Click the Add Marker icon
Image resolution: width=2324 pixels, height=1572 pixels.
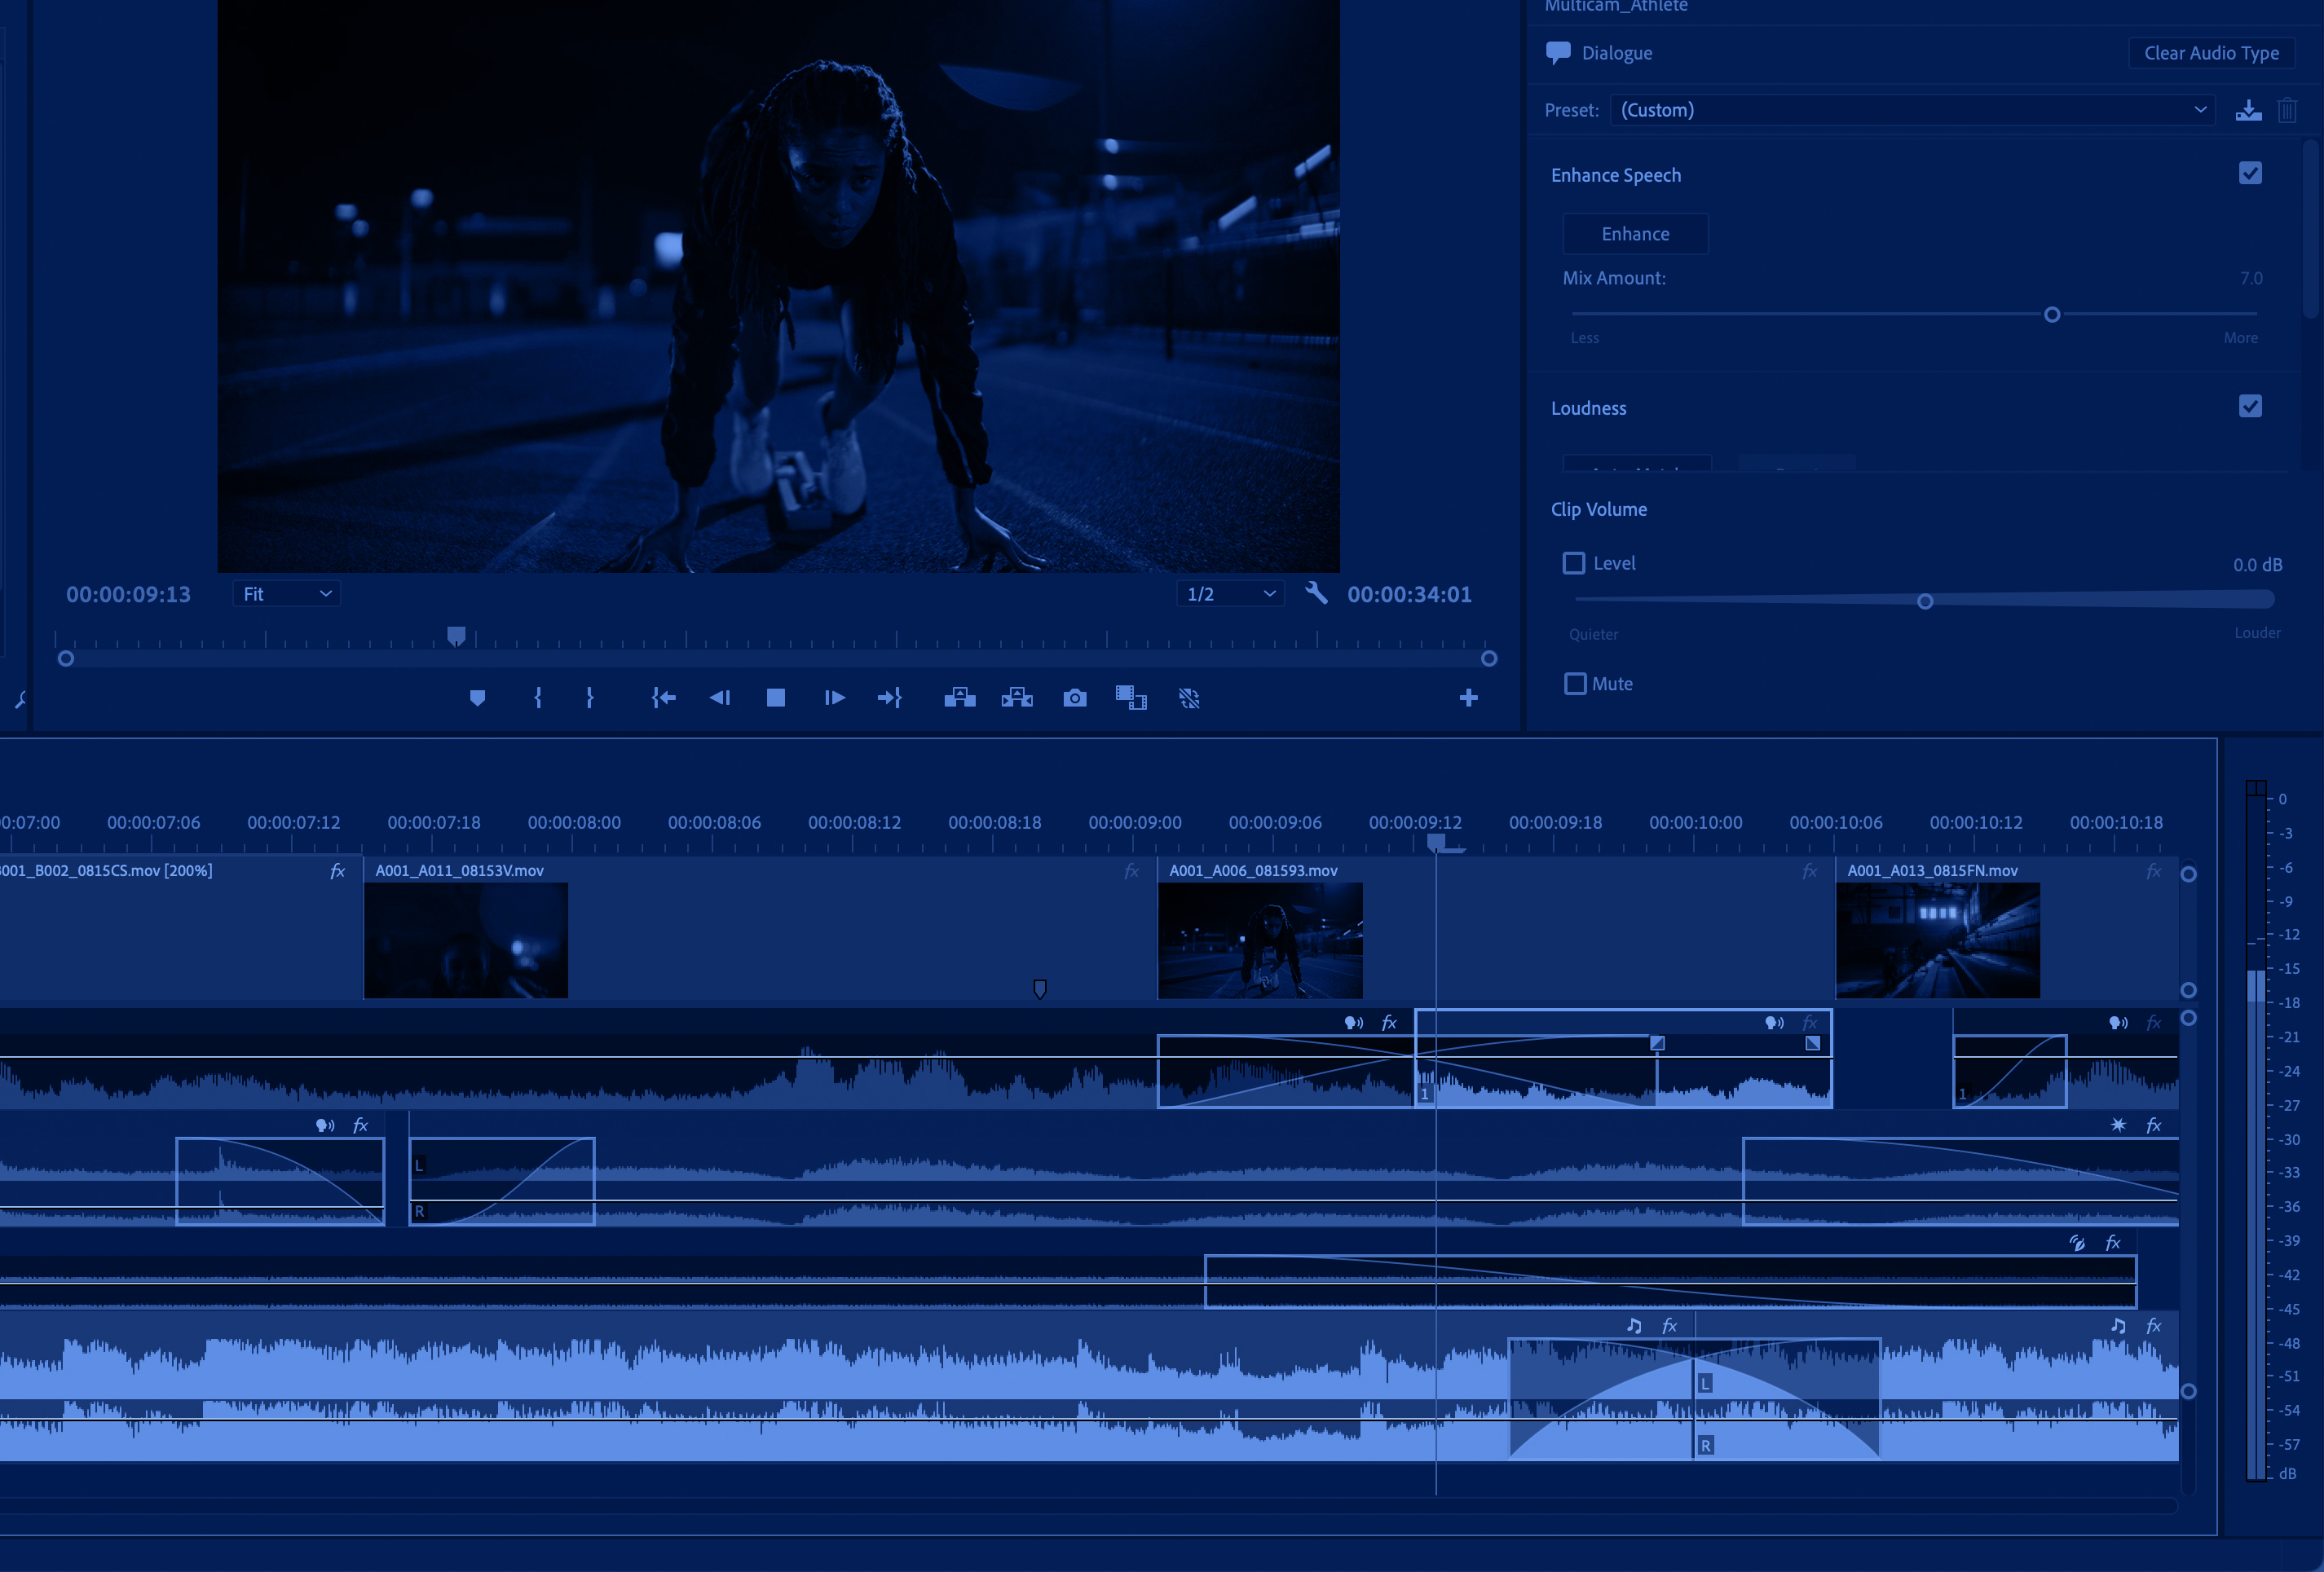(478, 698)
